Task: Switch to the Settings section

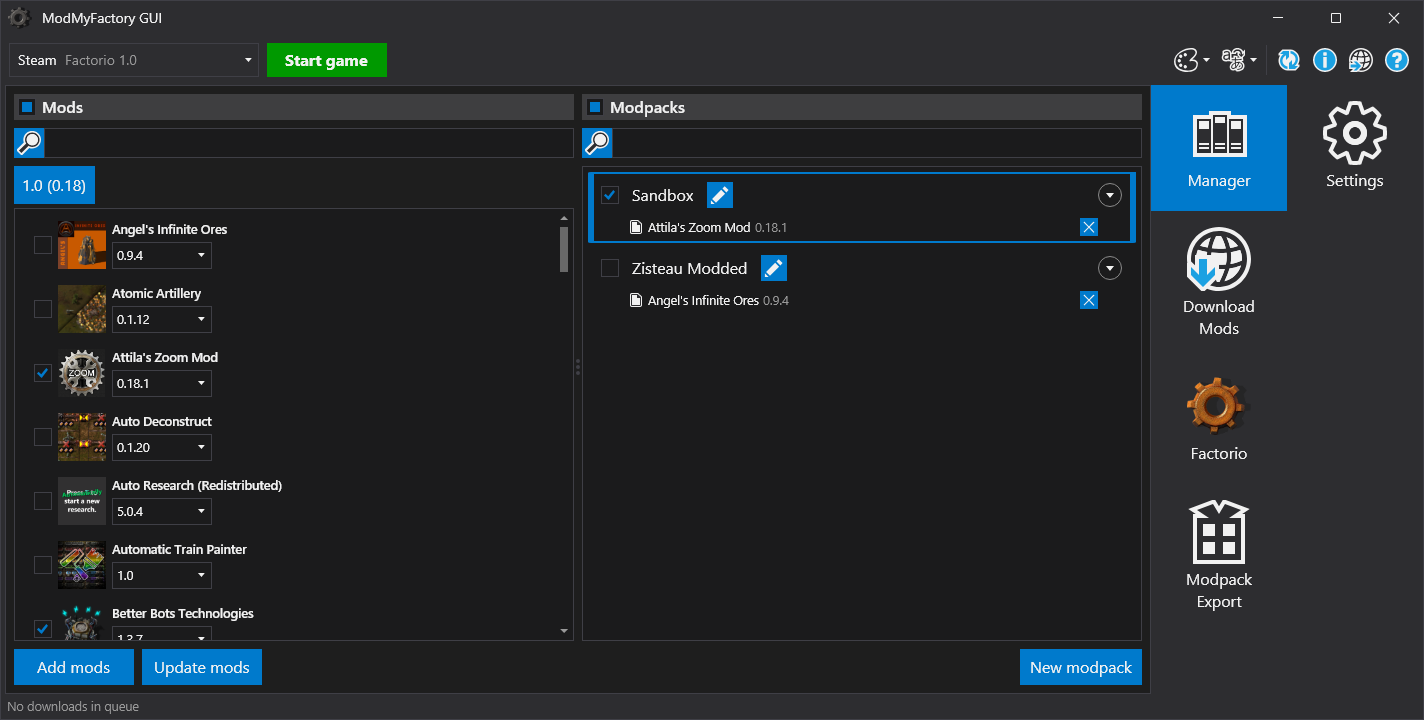Action: click(1354, 147)
